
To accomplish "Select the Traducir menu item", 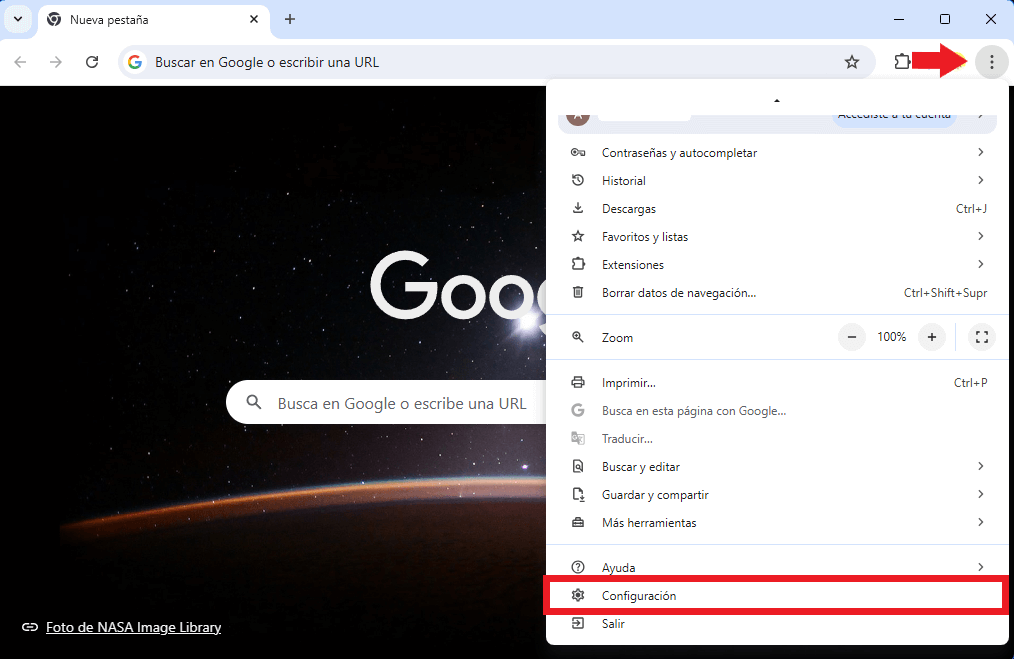I will pos(777,438).
